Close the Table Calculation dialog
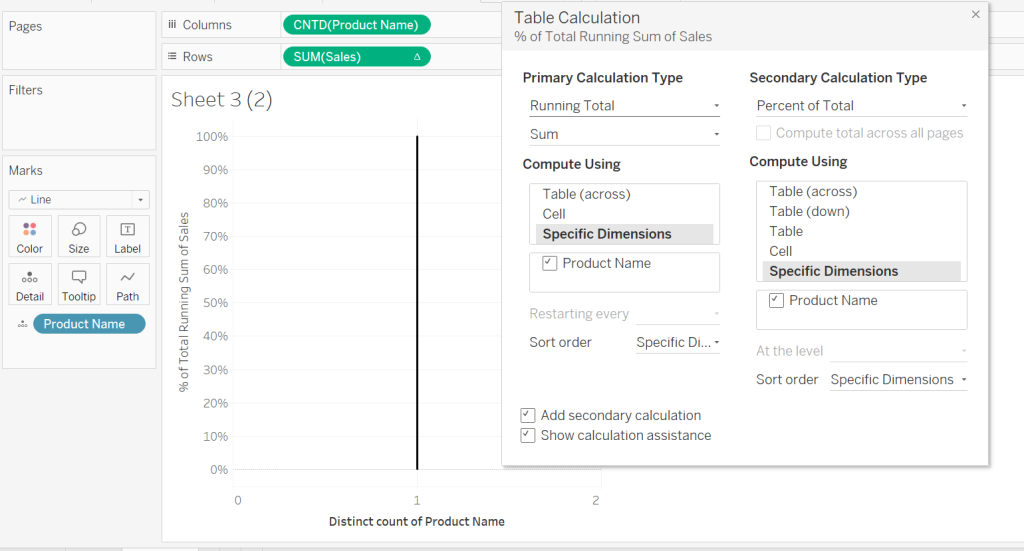Screen dimensions: 1024x551 [976, 14]
